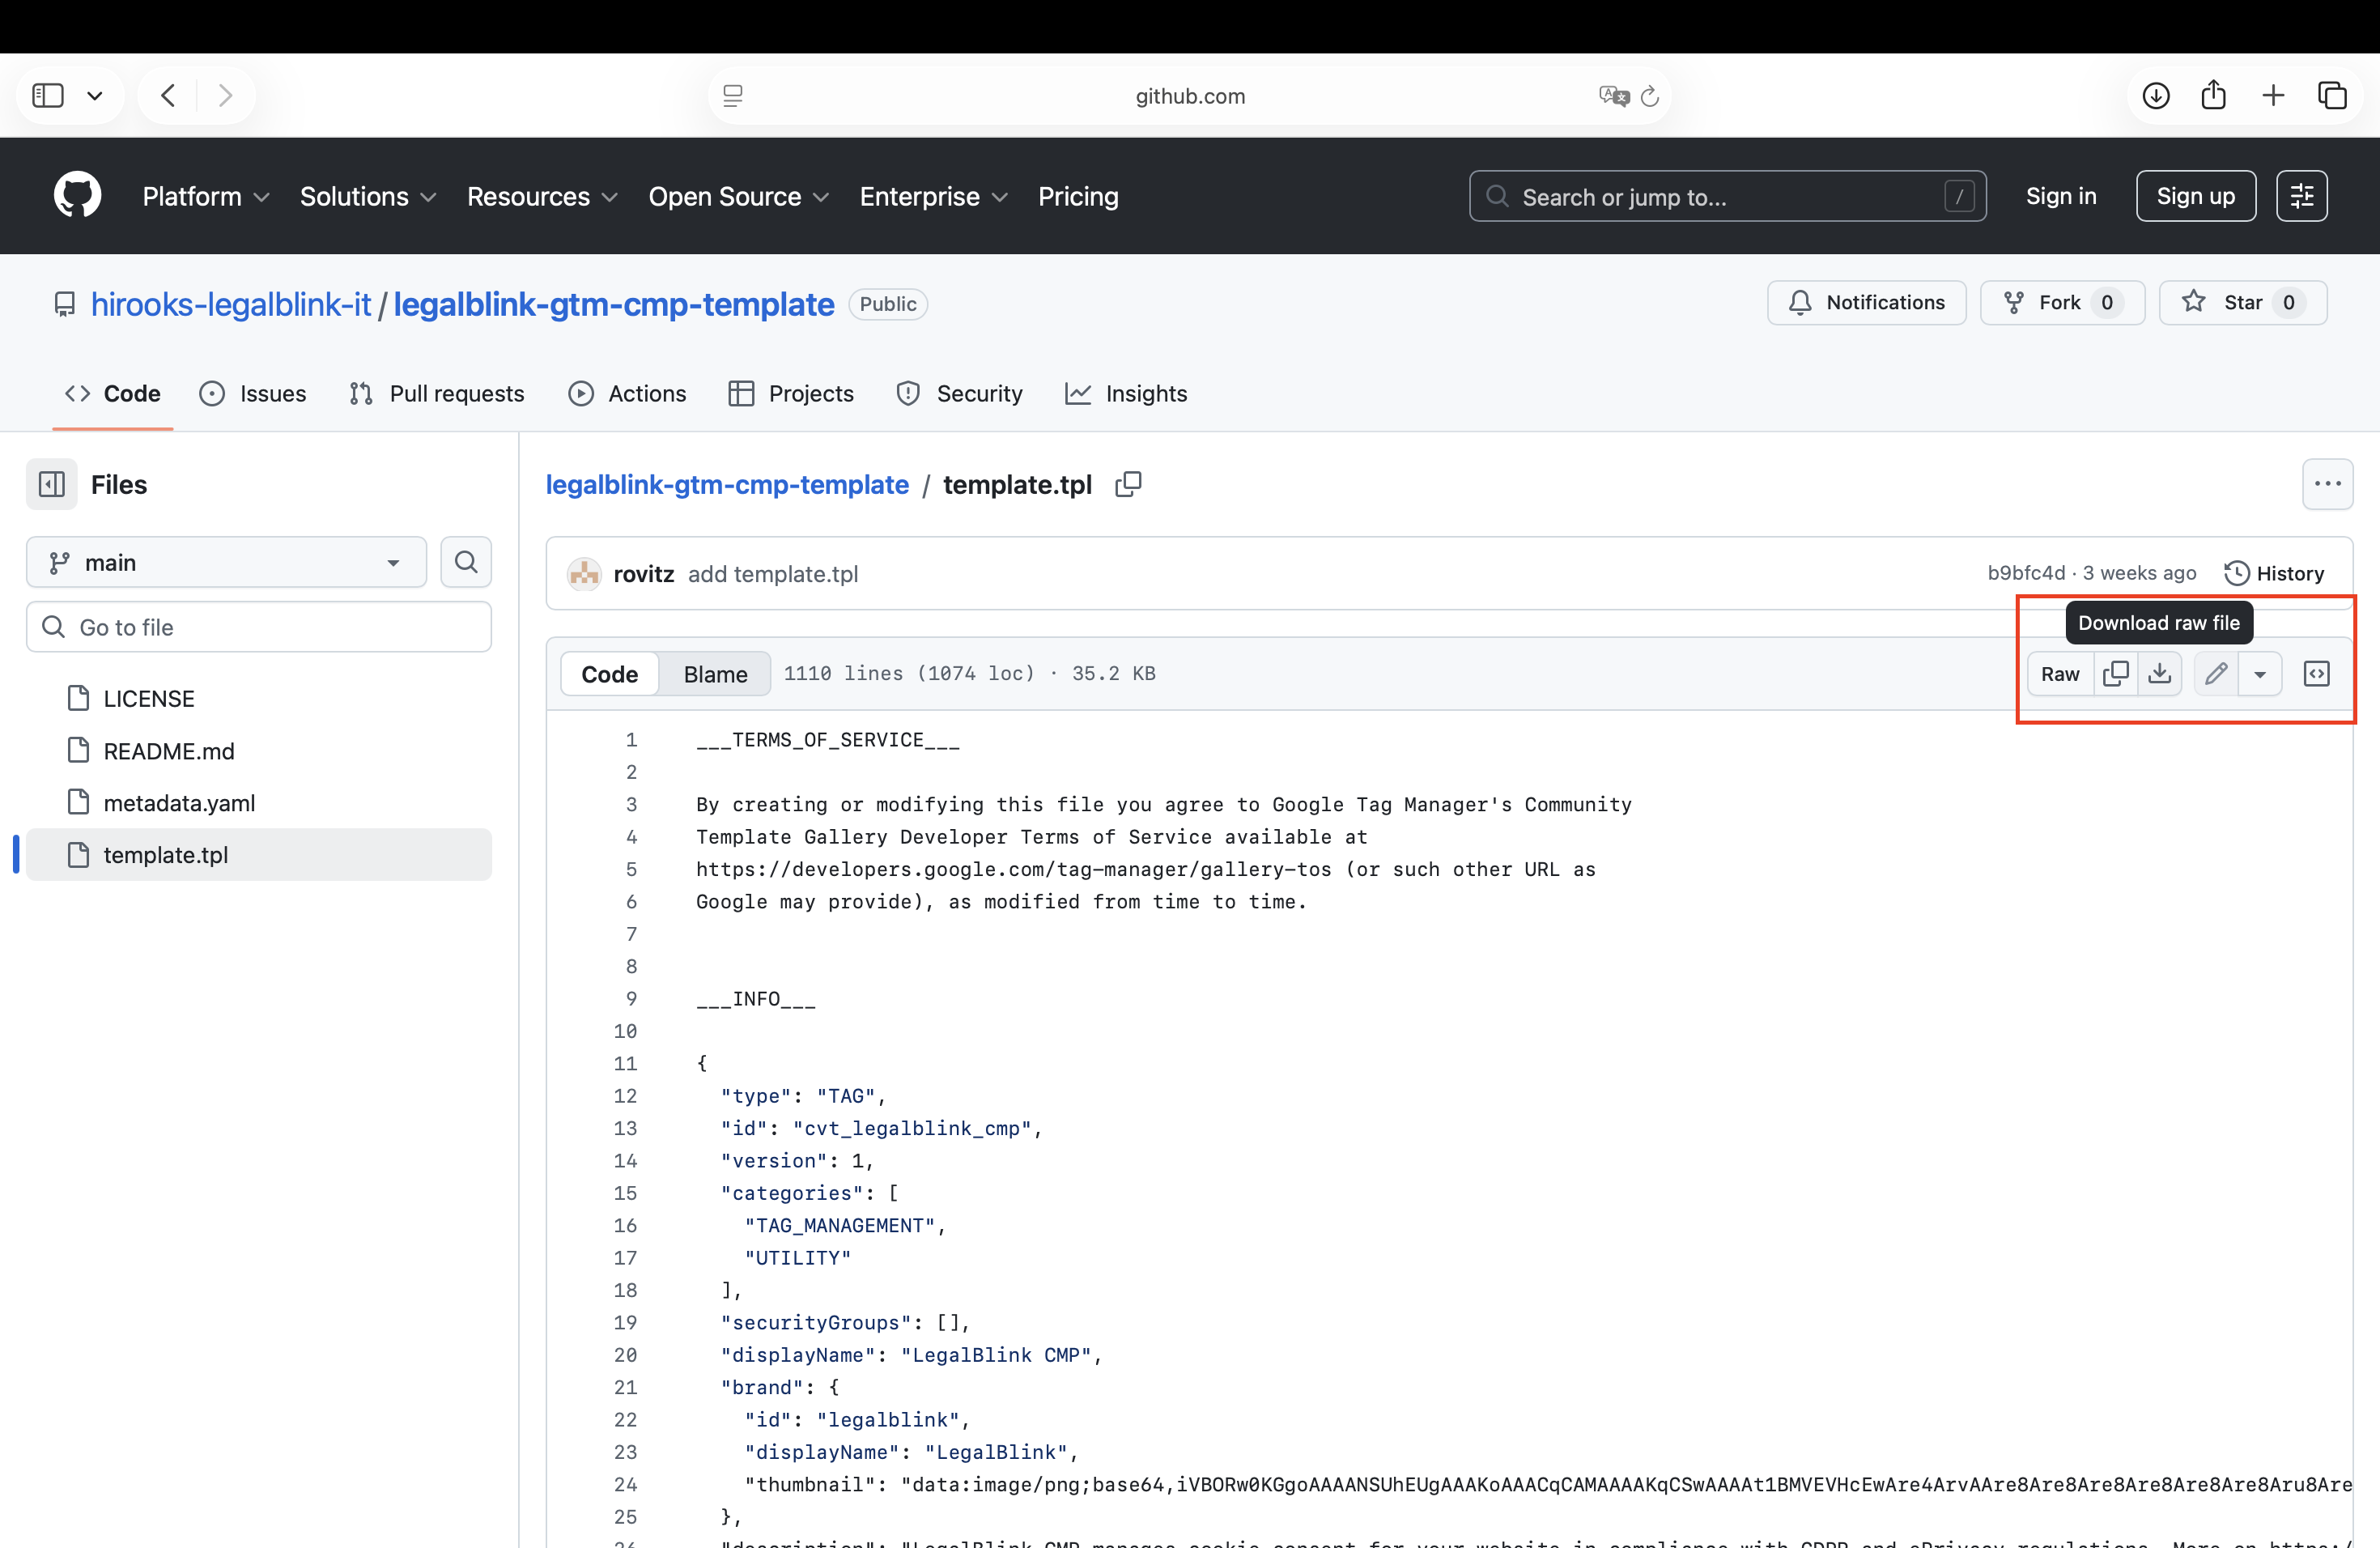
Task: Click the Download raw file icon
Action: [x=2159, y=673]
